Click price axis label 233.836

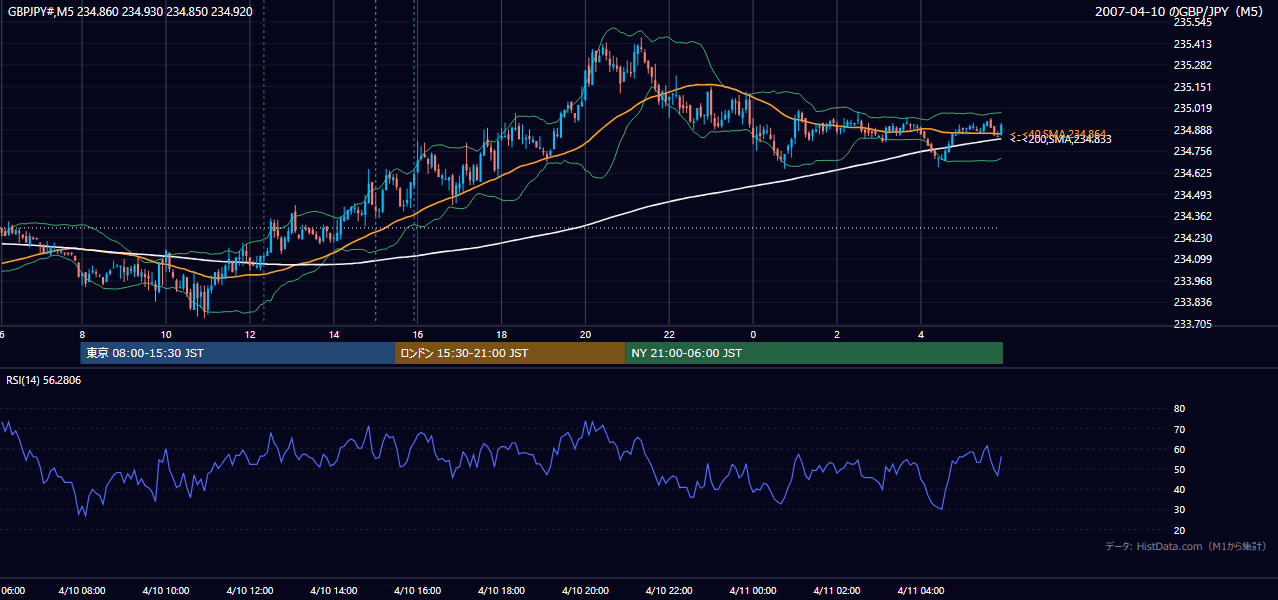[x=1192, y=302]
